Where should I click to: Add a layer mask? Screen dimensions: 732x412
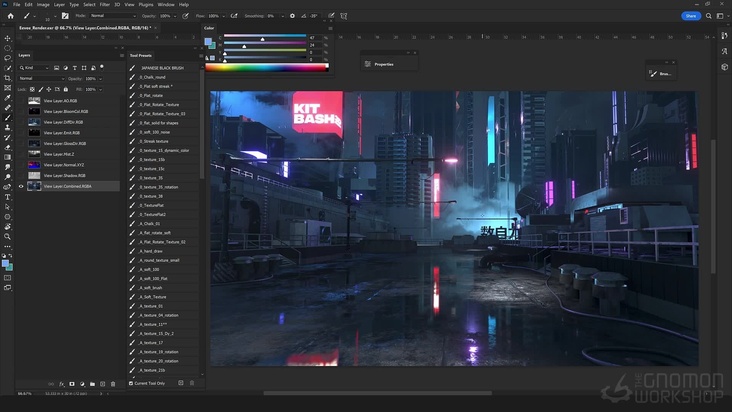(72, 384)
